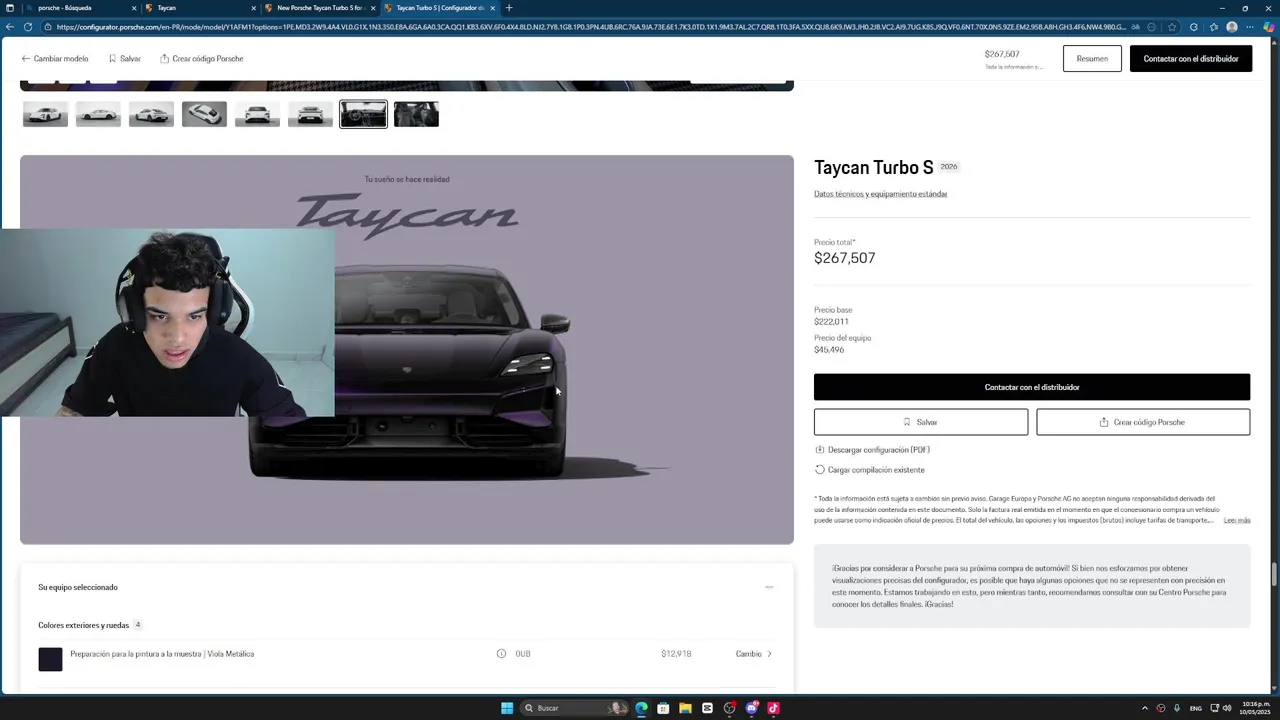The width and height of the screenshot is (1280, 720).
Task: Click 'Cargar compilación existente'
Action: point(870,470)
